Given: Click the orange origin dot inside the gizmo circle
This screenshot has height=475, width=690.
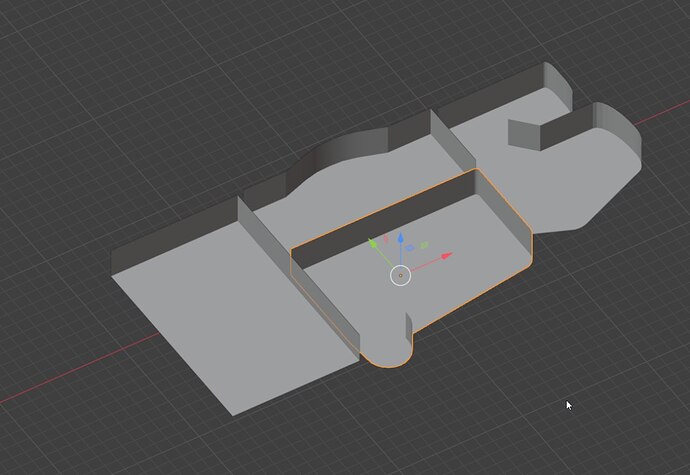Looking at the screenshot, I should 400,276.
